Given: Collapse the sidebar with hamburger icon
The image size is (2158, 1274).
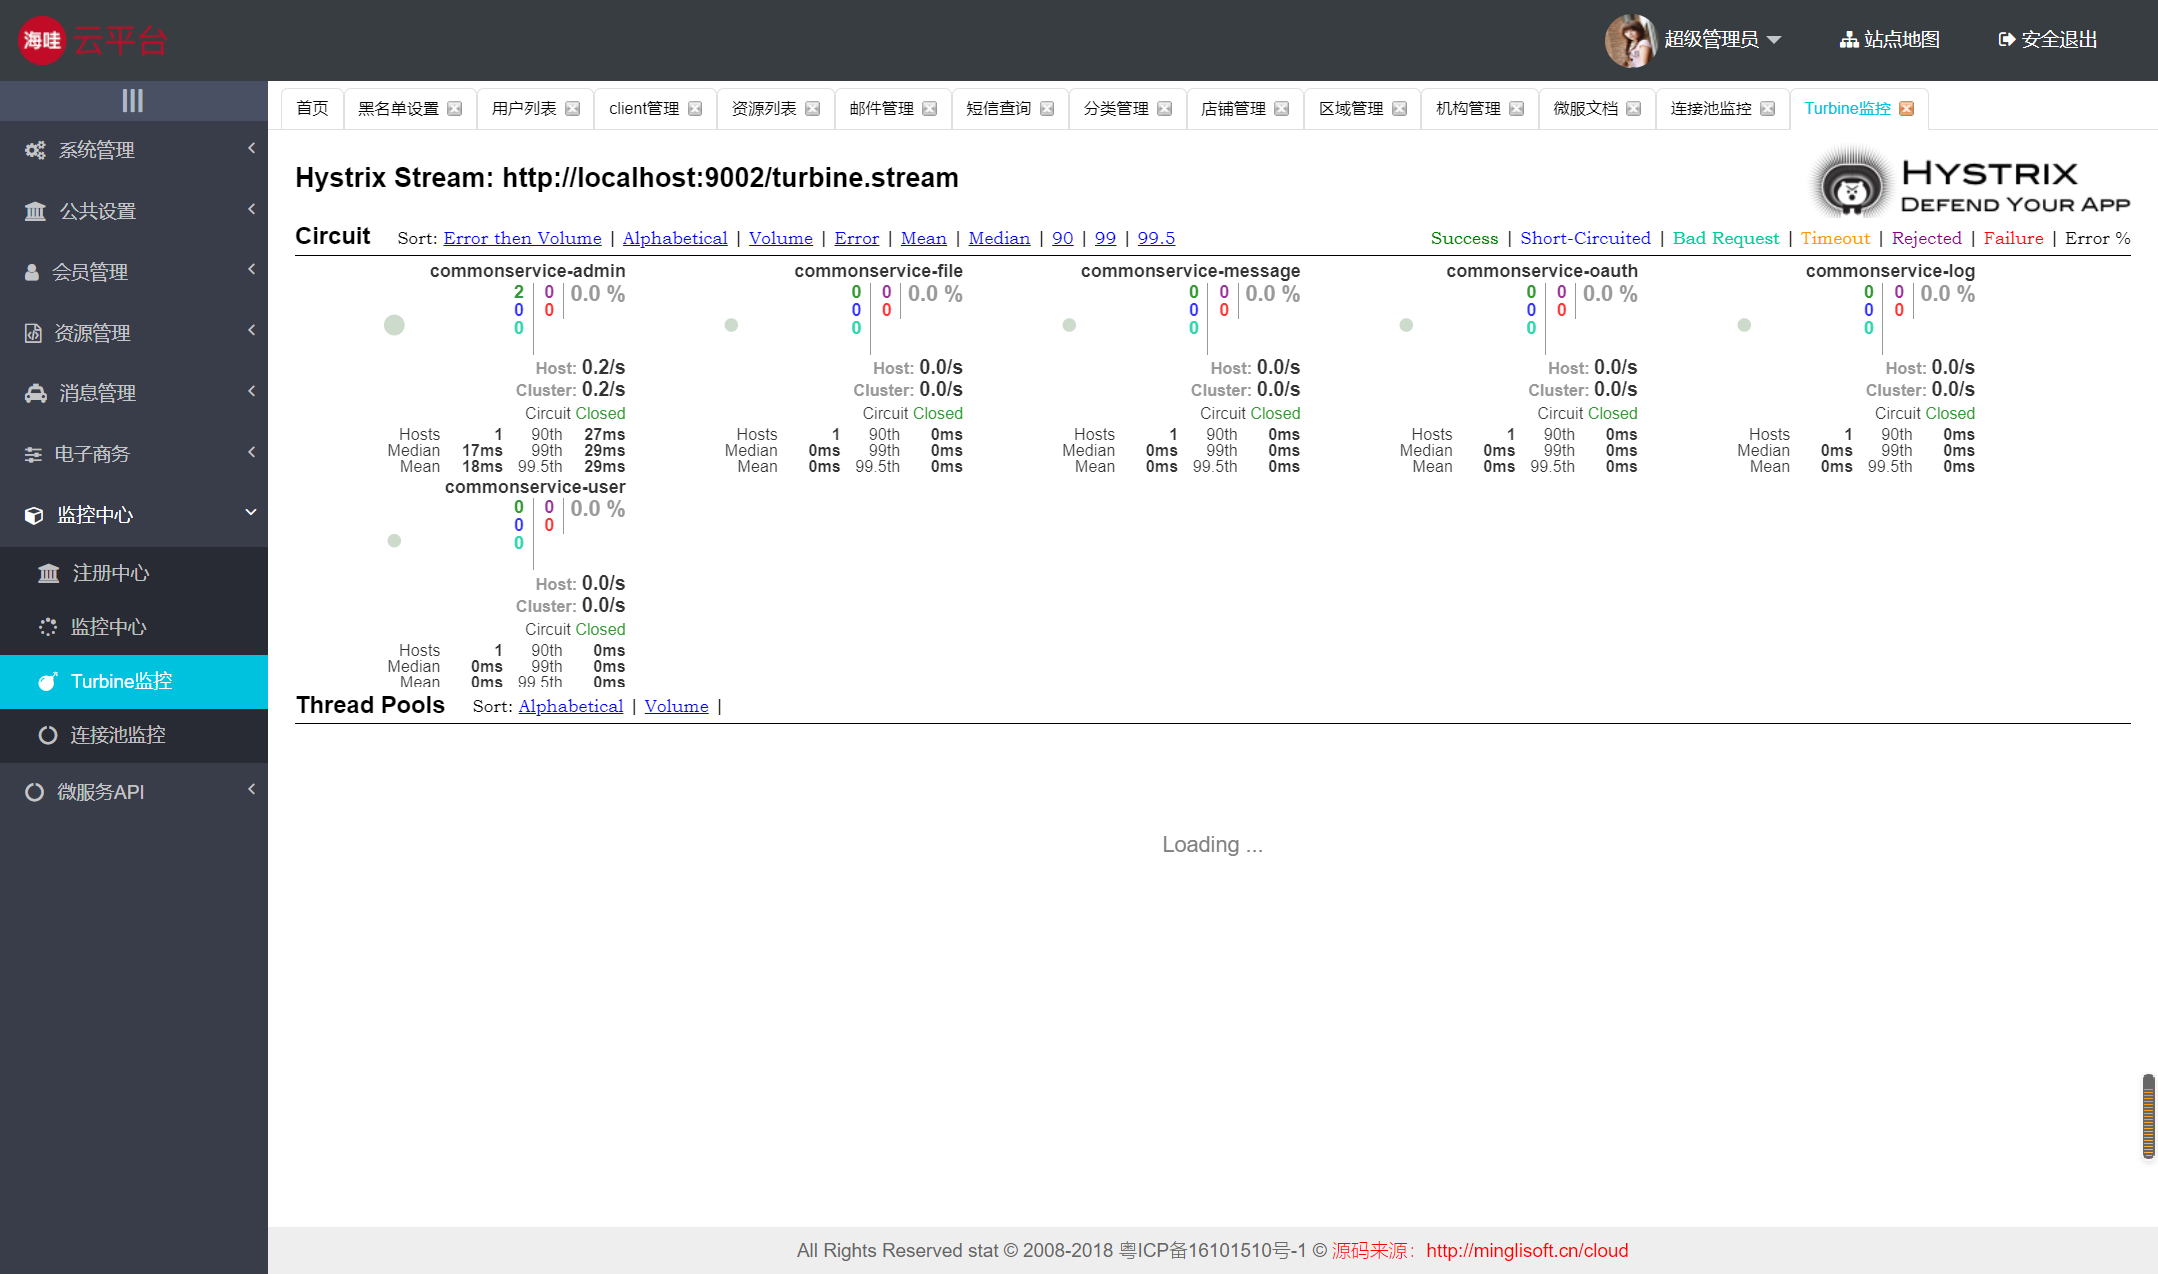Looking at the screenshot, I should point(133,100).
